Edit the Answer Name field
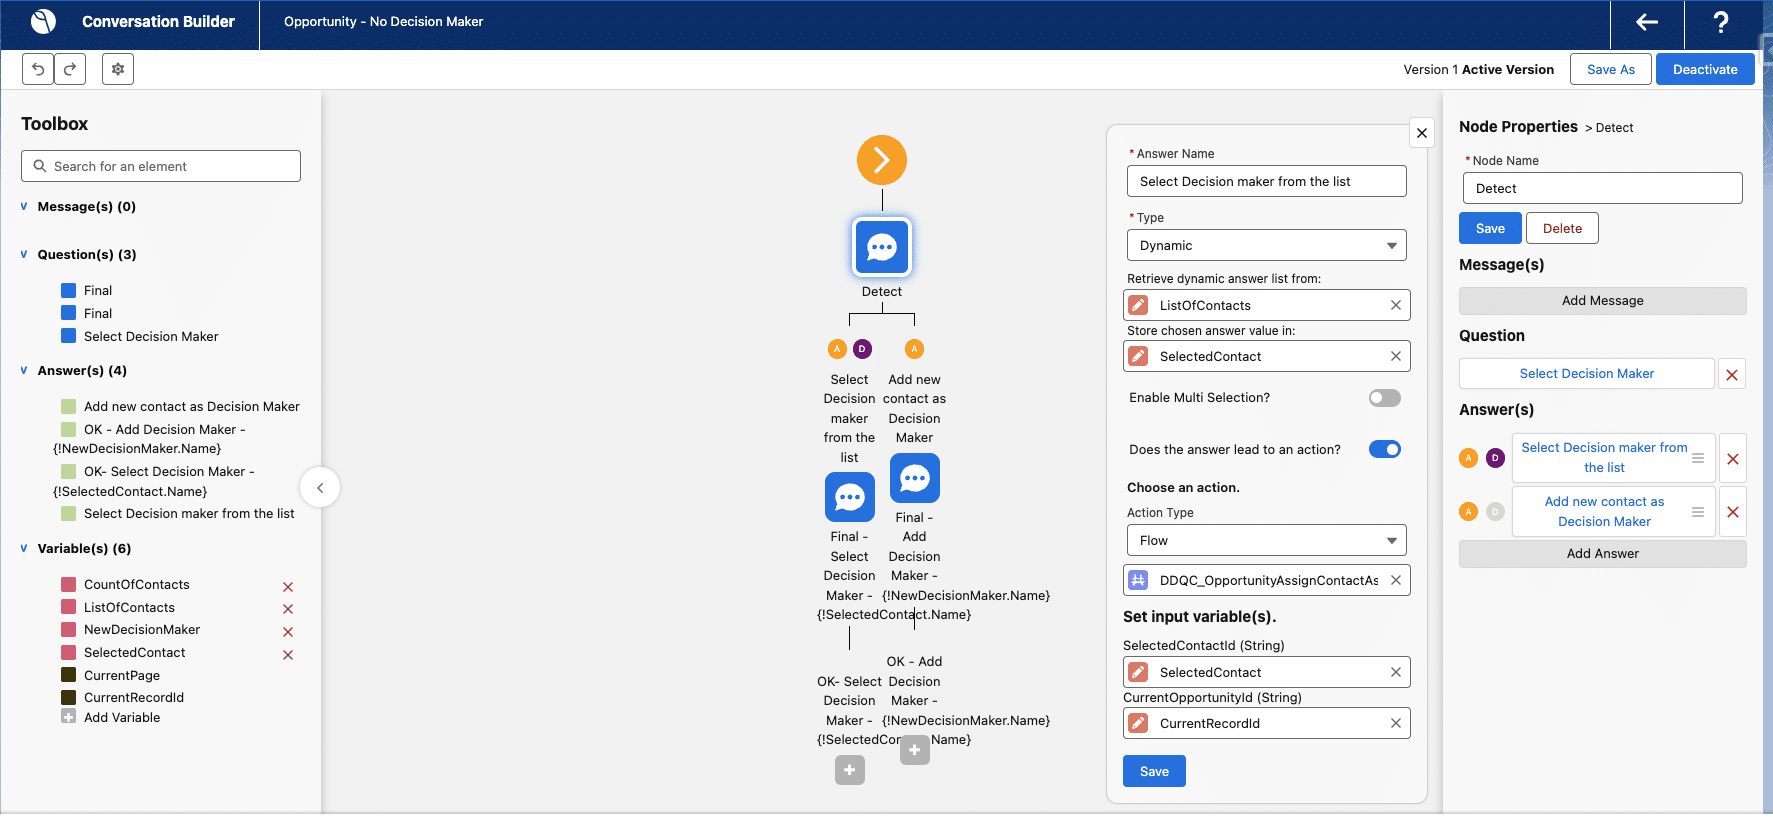 (1267, 181)
